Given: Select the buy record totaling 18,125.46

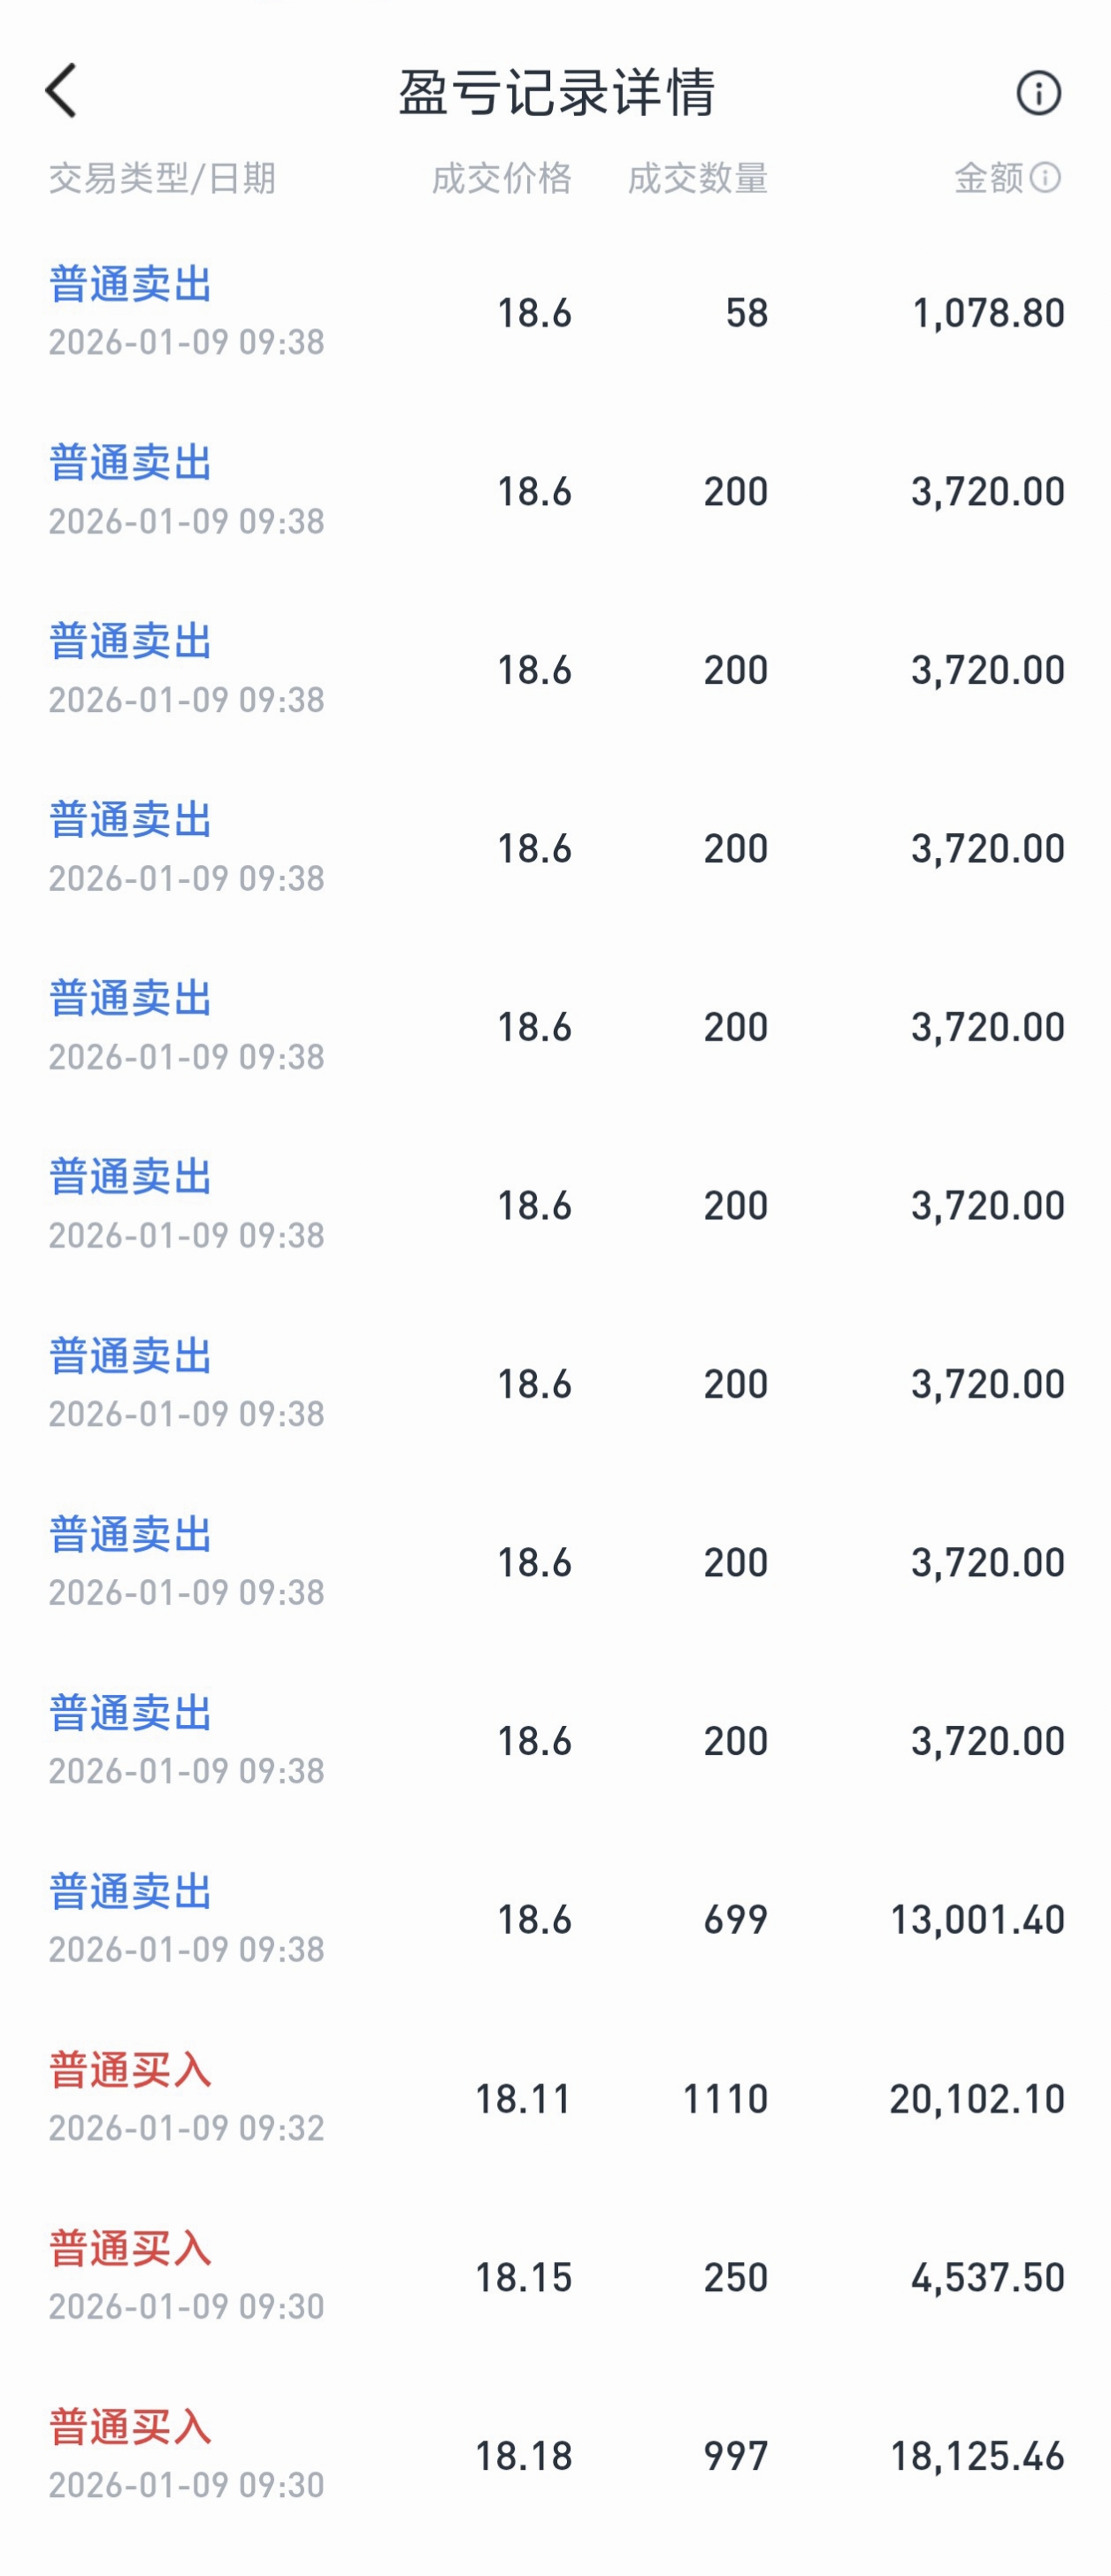Looking at the screenshot, I should click(977, 2456).
